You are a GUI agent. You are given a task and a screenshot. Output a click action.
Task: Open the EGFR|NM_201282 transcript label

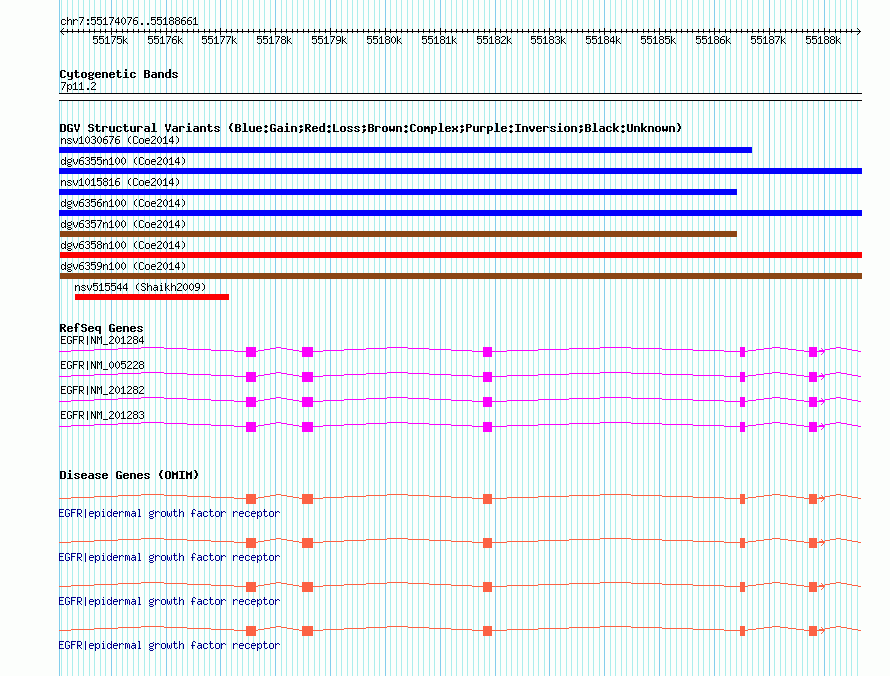coord(102,391)
